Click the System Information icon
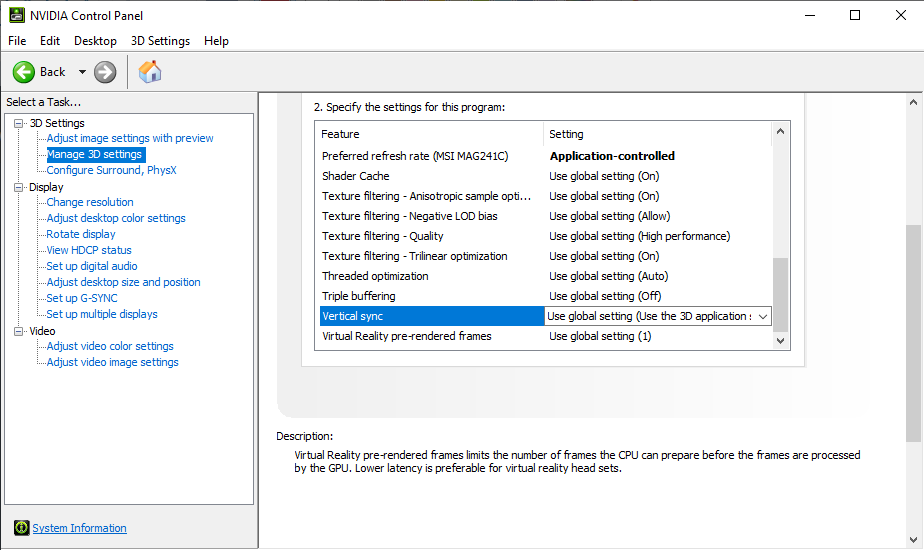Image resolution: width=924 pixels, height=550 pixels. click(x=21, y=528)
